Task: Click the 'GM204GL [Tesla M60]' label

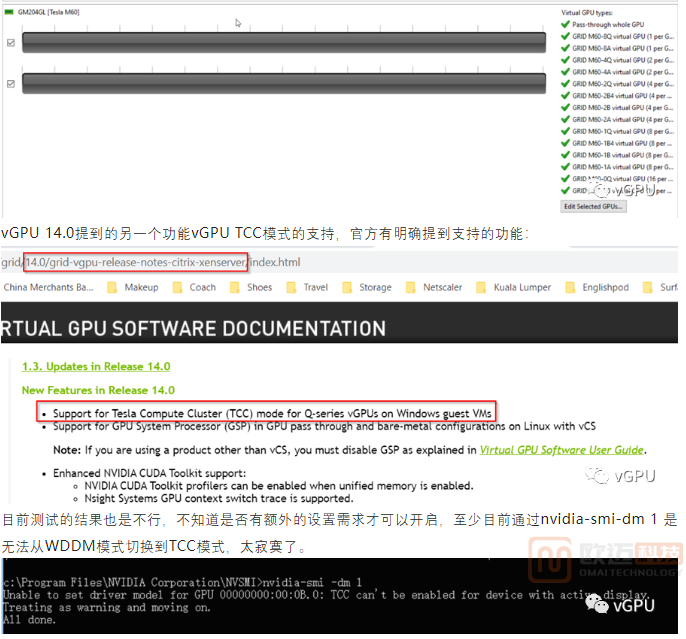Action: (x=49, y=12)
